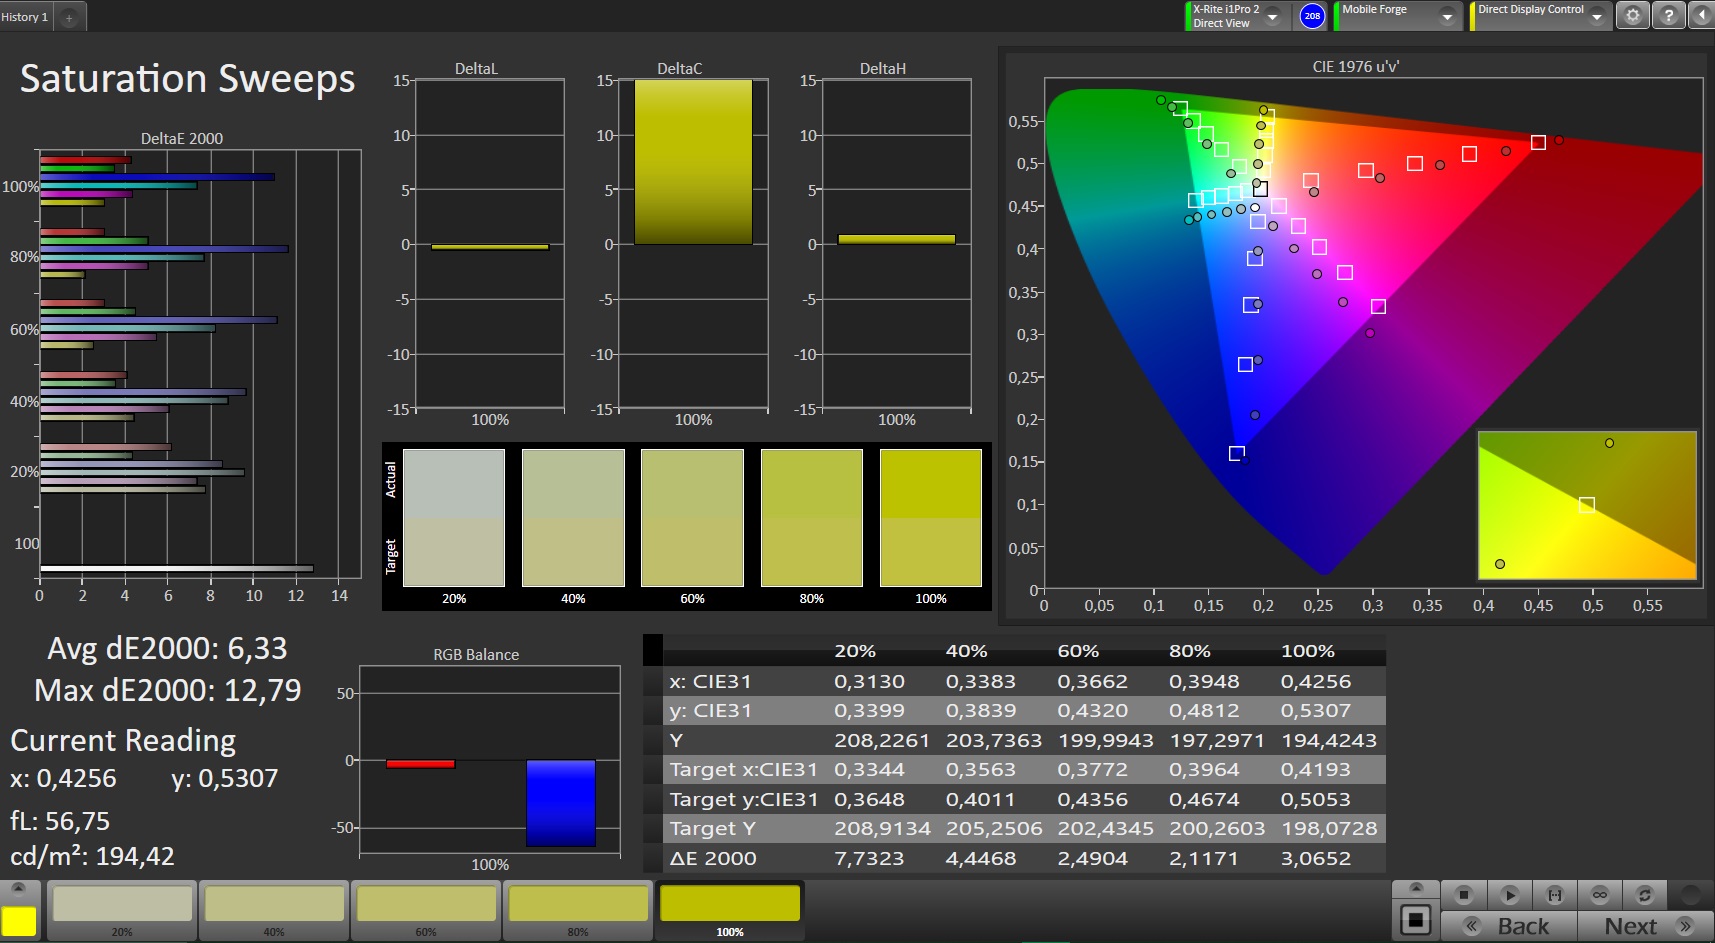
Task: Click the help question mark icon
Action: pos(1668,16)
